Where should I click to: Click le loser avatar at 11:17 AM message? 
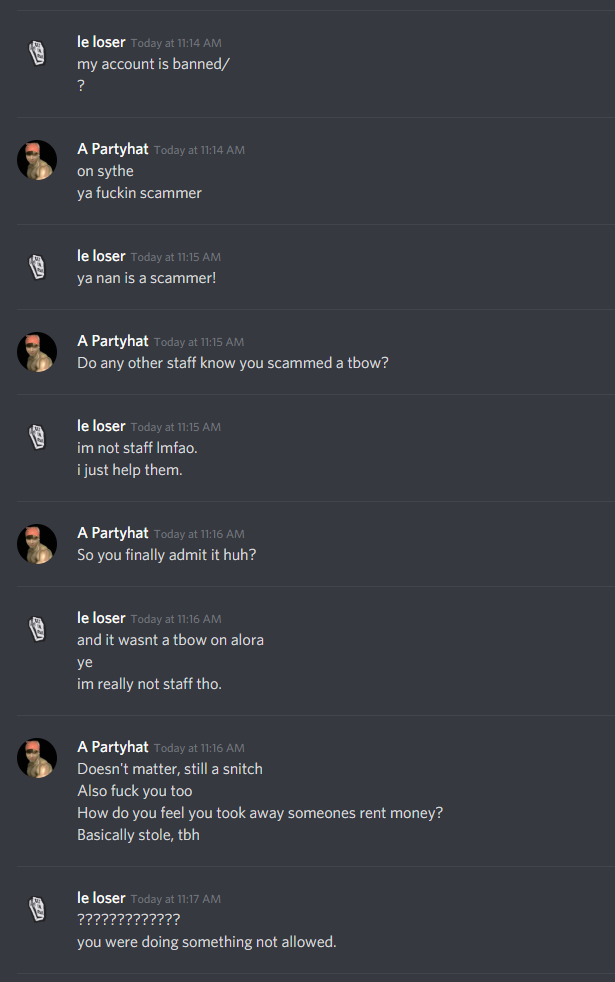click(37, 909)
